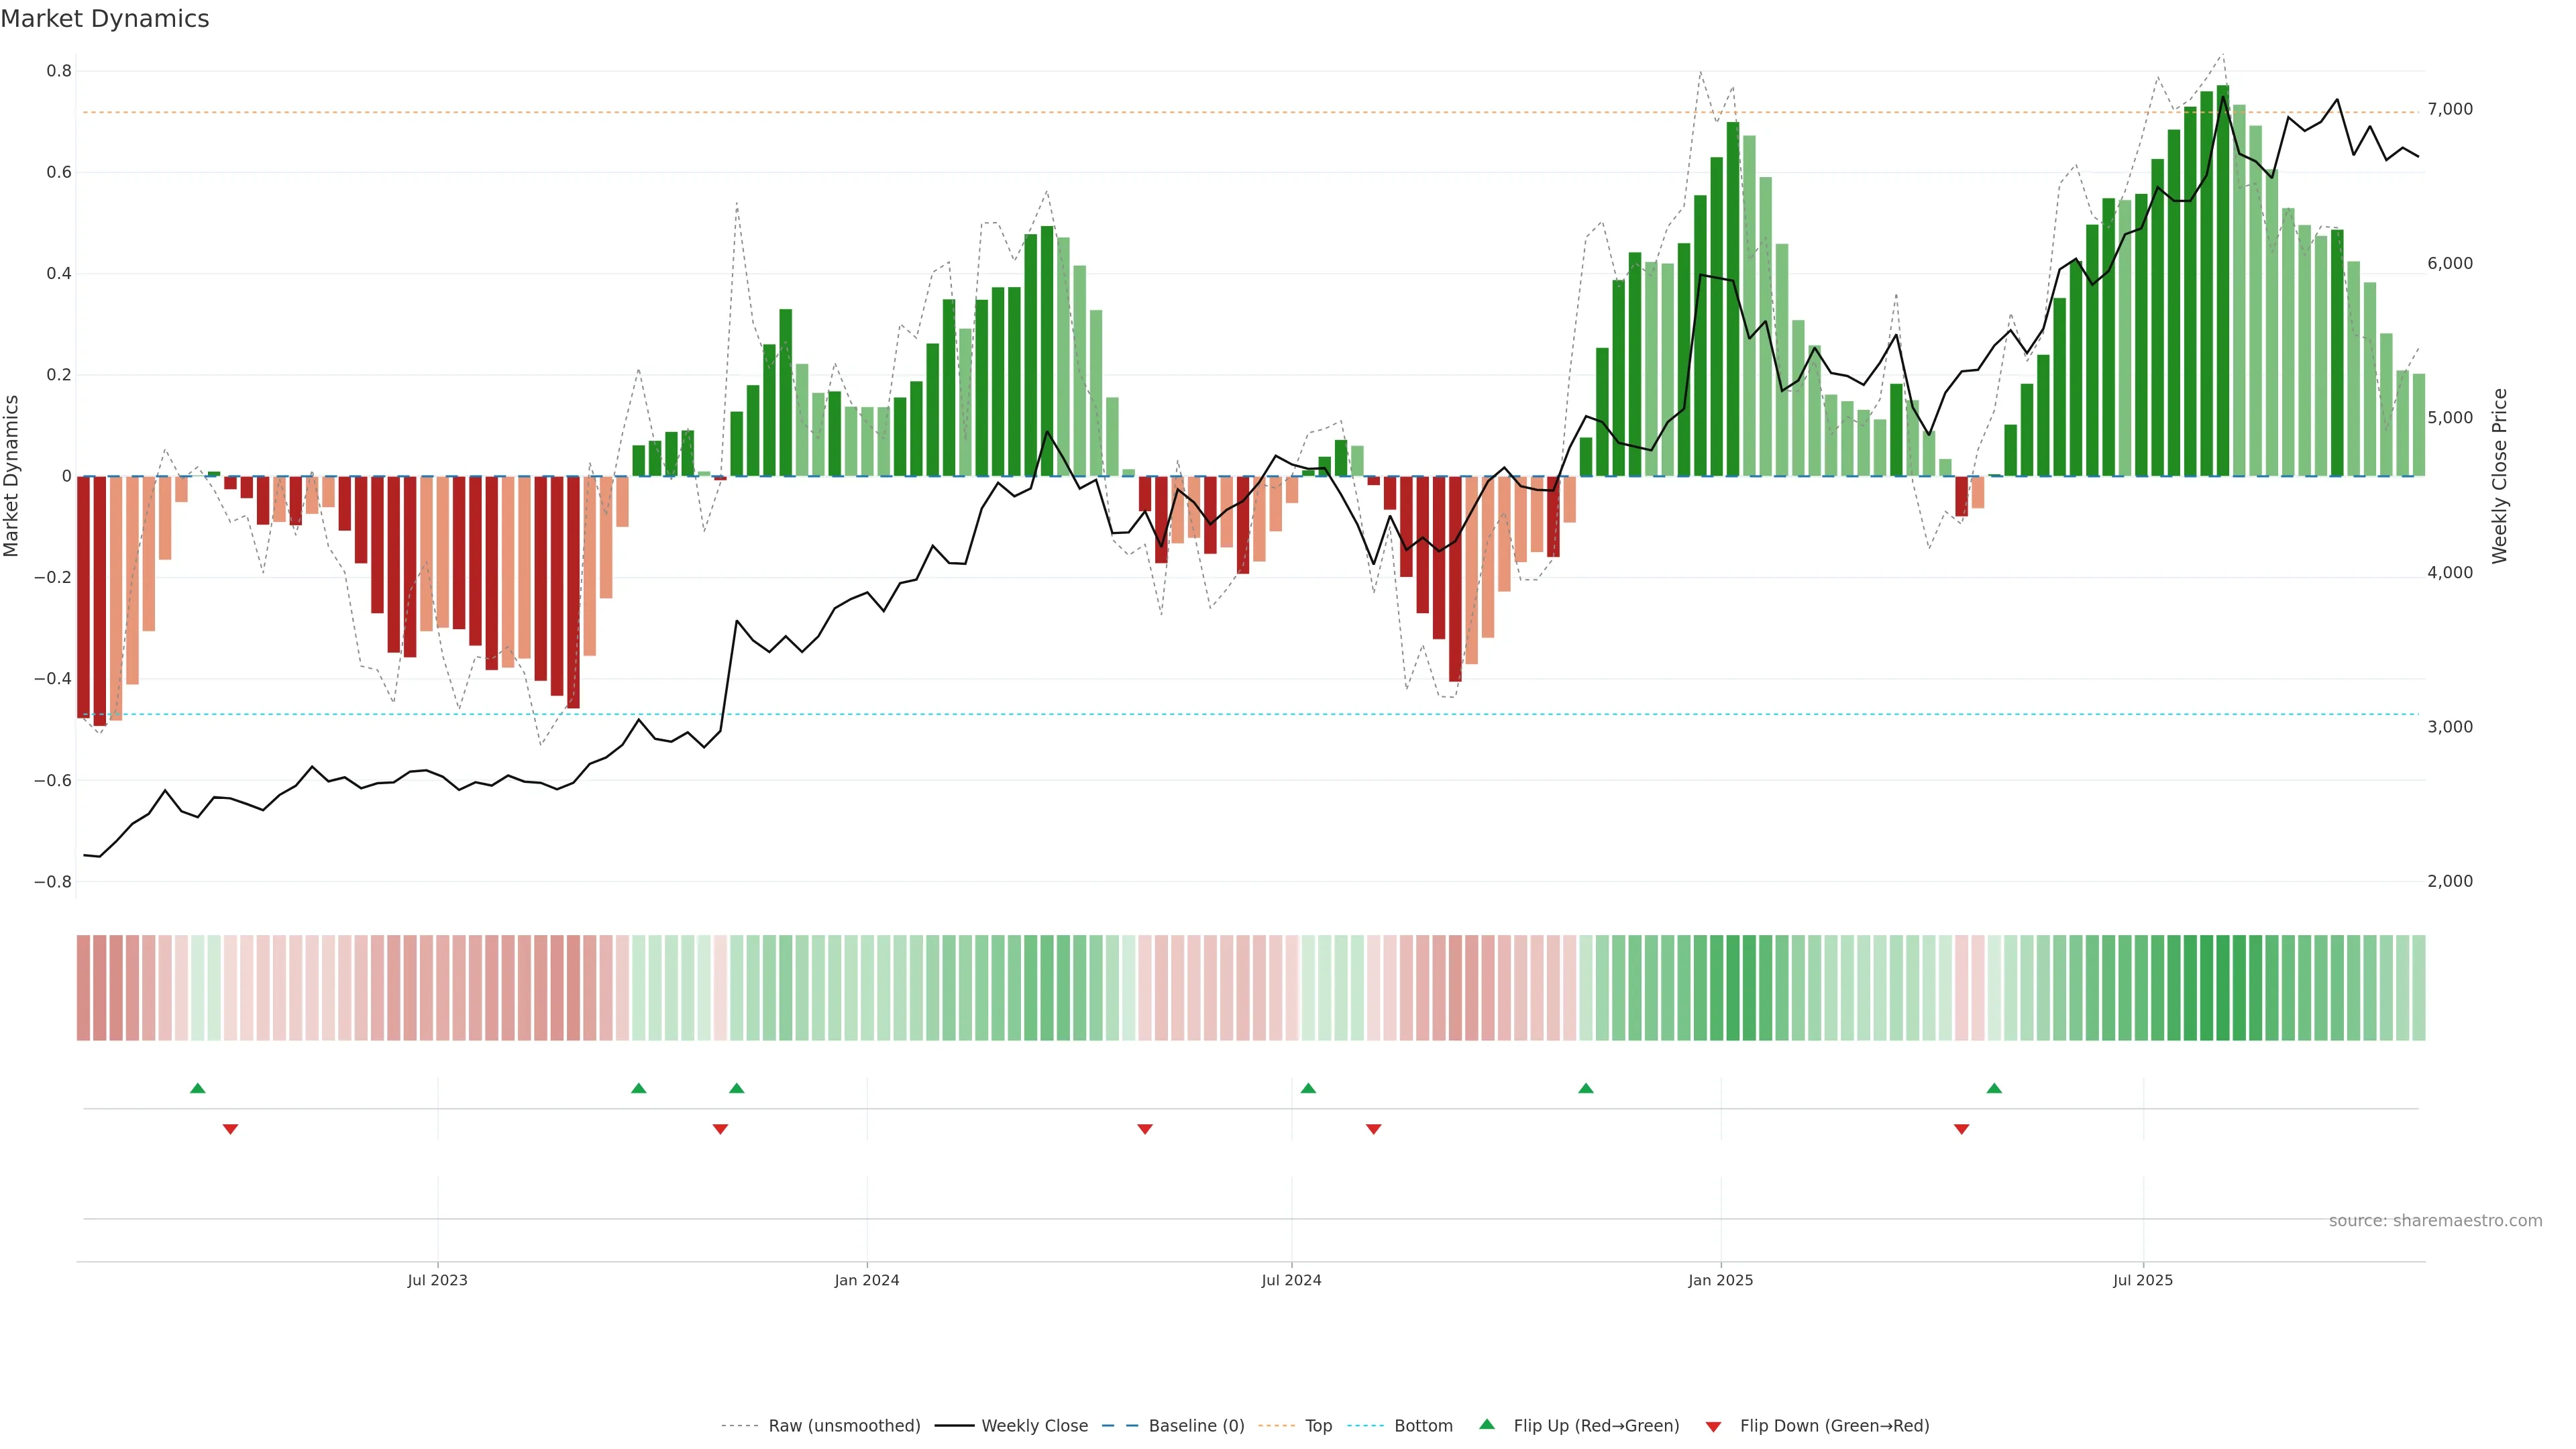Click the flip-down marker before Jan 2024

click(720, 1129)
